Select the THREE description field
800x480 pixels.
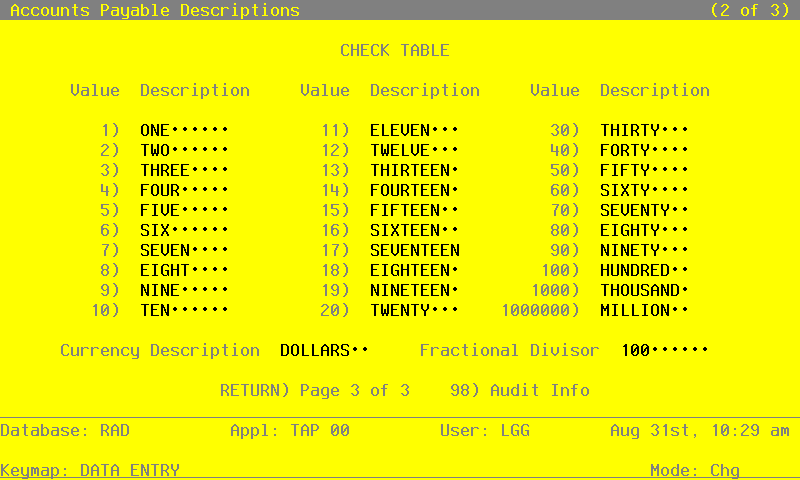[x=184, y=170]
